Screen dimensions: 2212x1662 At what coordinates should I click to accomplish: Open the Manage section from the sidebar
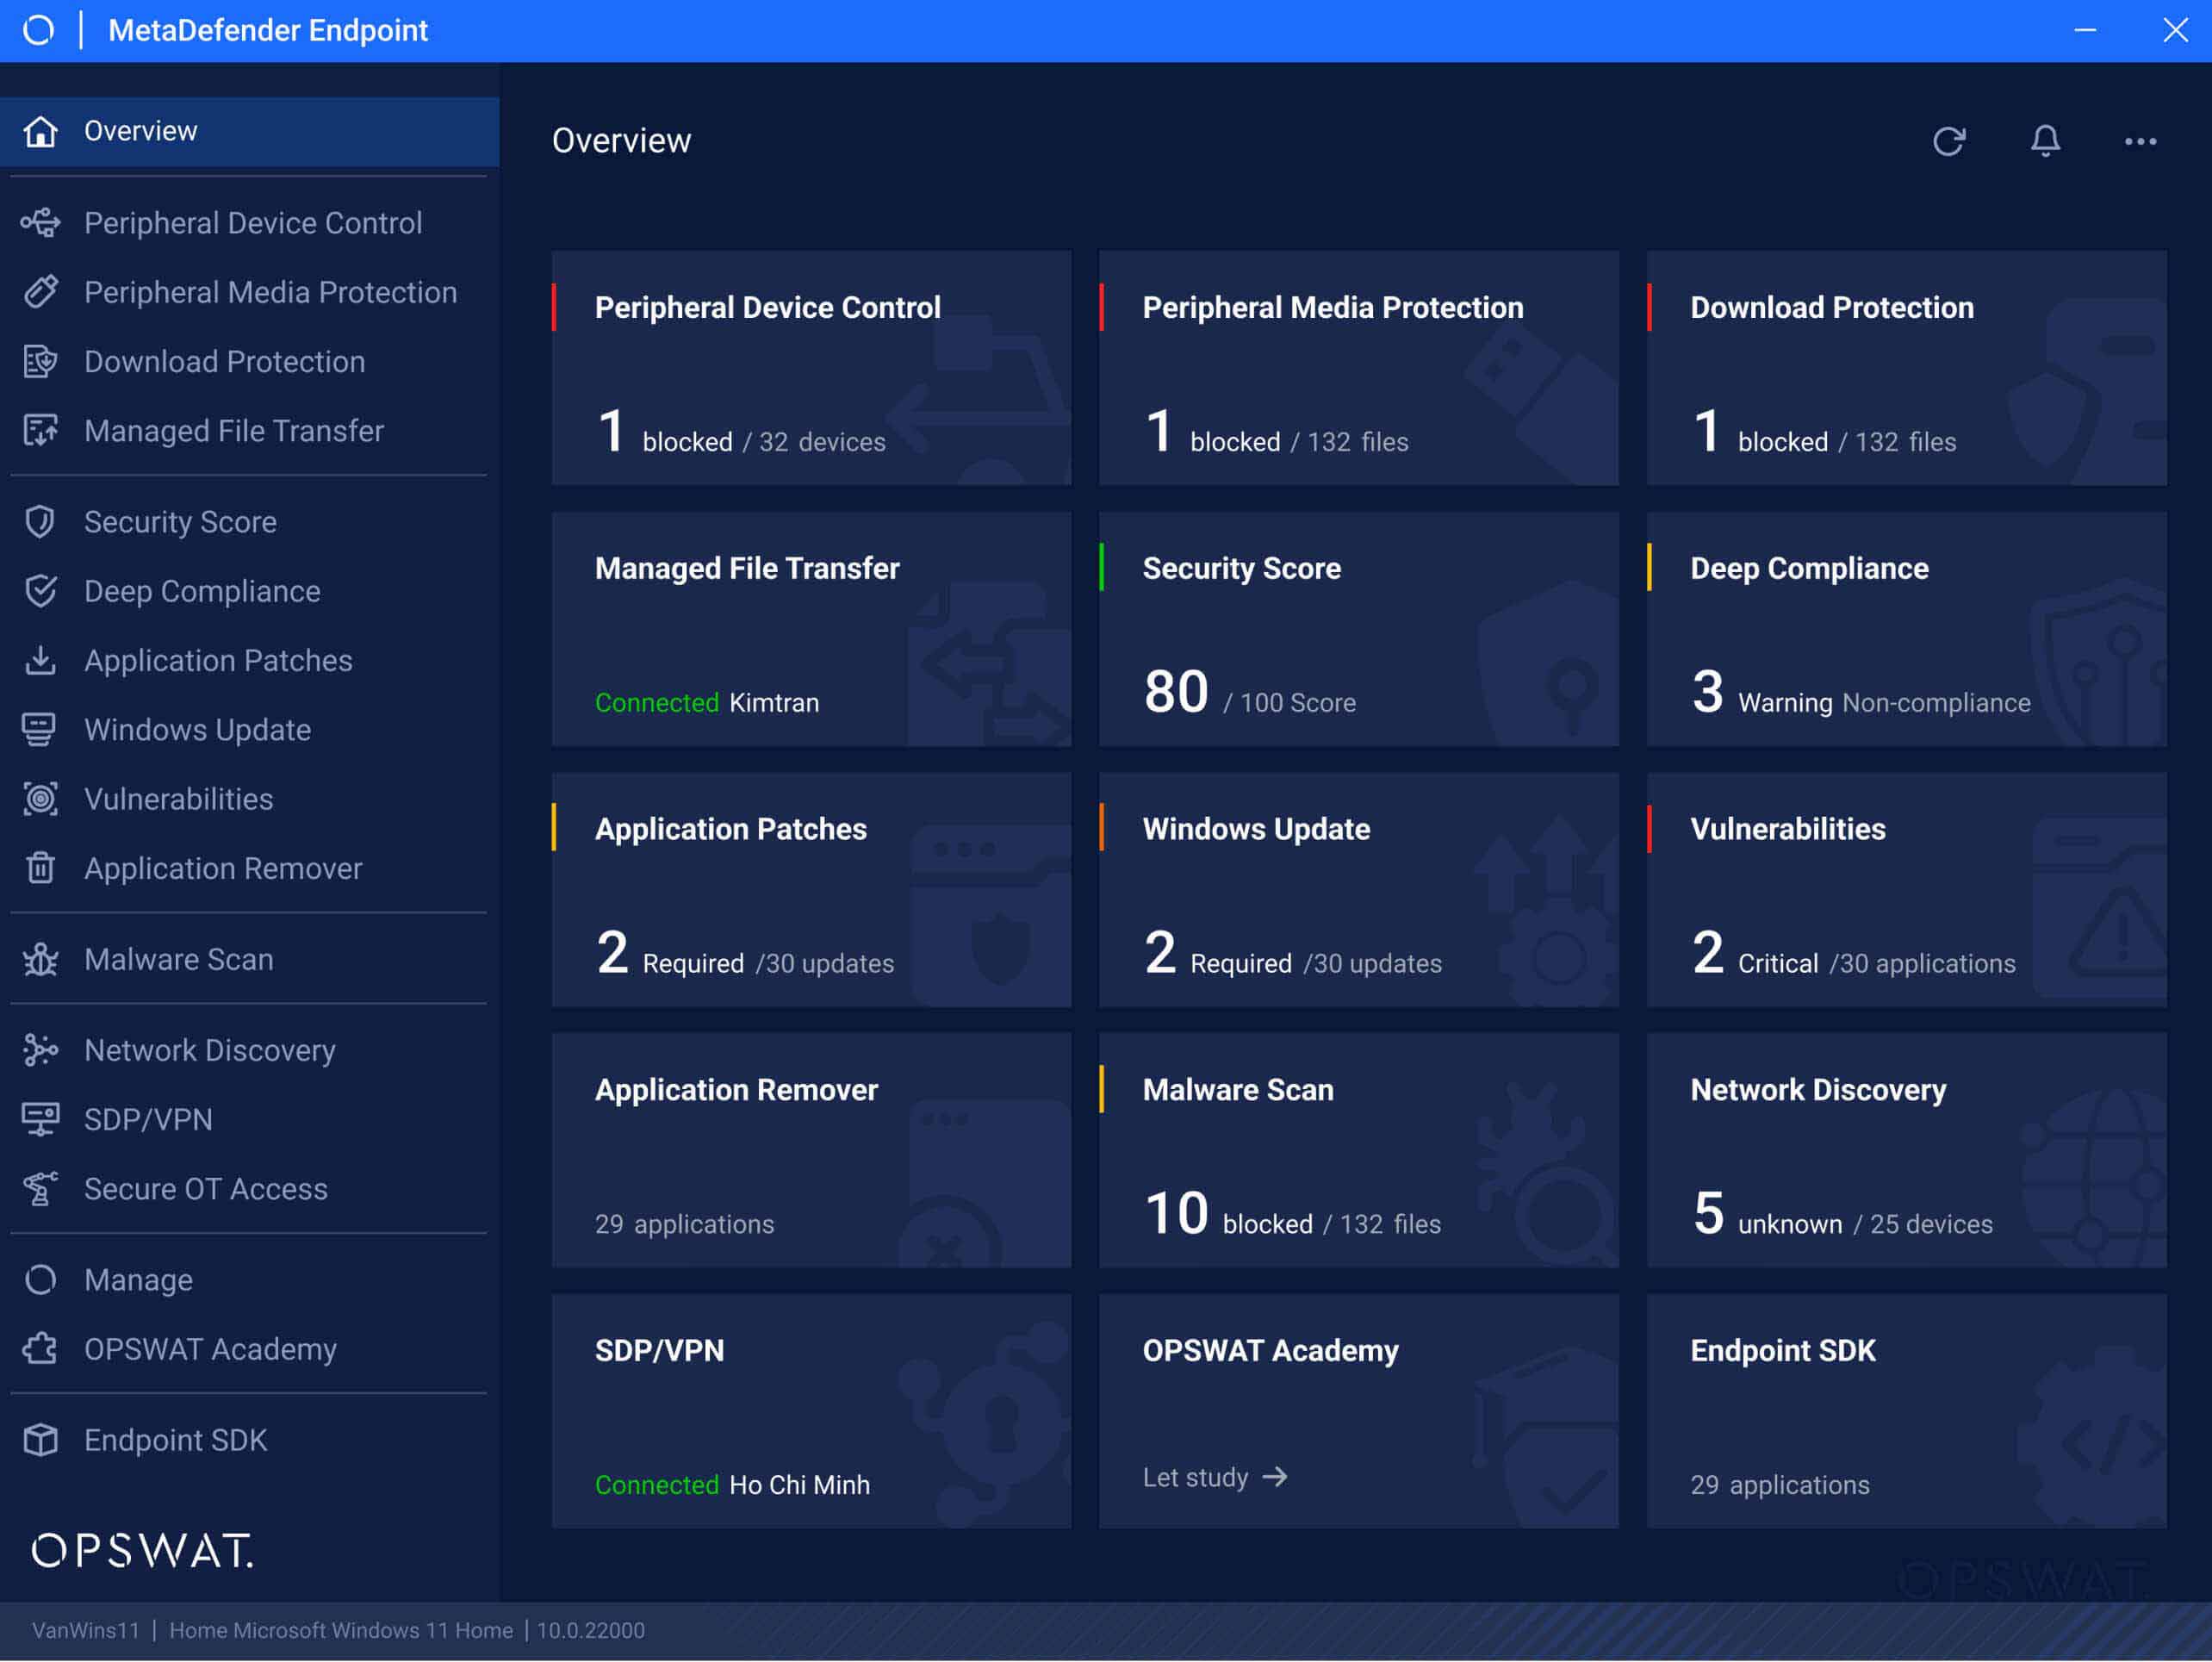click(138, 1279)
